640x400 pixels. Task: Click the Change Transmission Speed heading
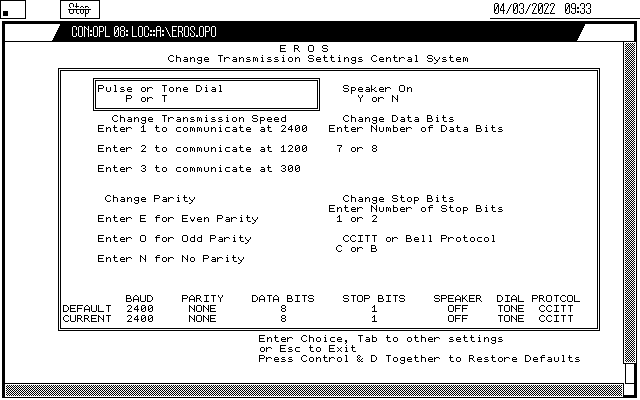pyautogui.click(x=198, y=119)
